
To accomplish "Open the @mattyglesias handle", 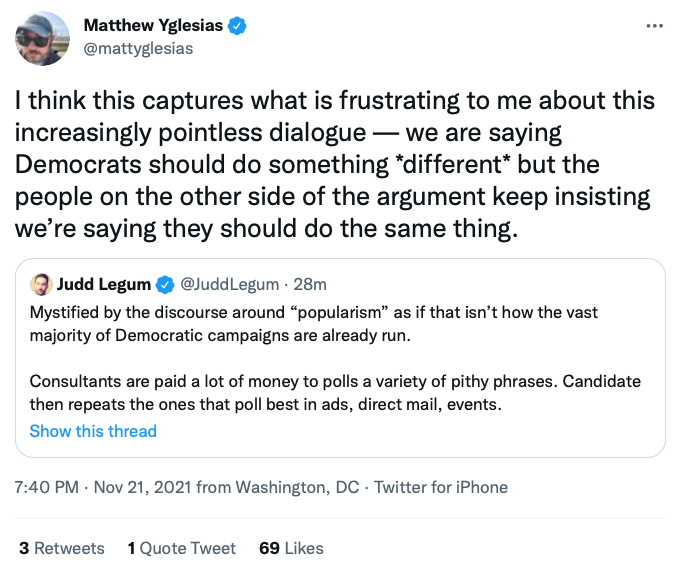I will [x=138, y=49].
